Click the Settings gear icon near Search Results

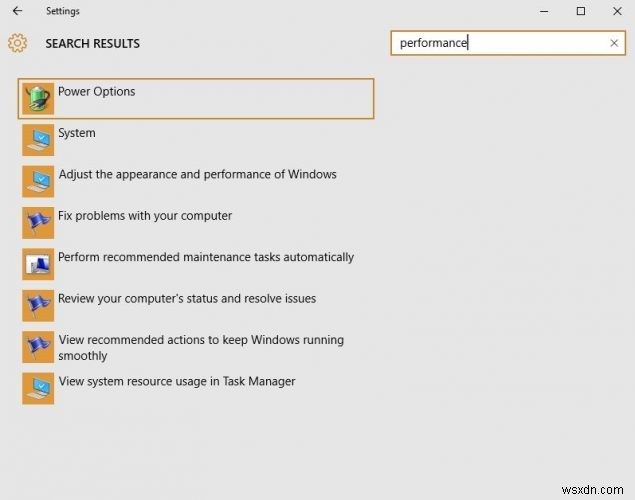click(17, 43)
